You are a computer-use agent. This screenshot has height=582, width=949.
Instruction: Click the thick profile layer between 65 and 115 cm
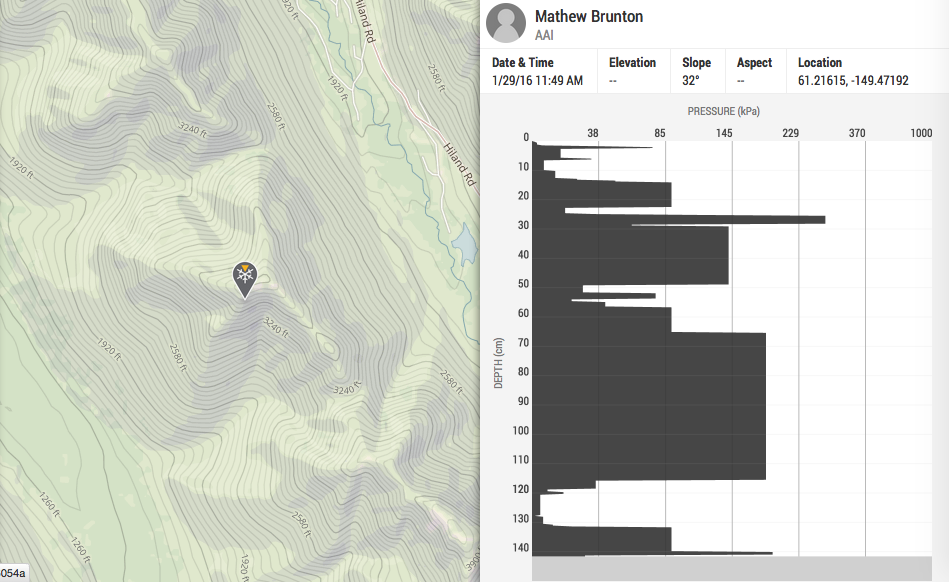pyautogui.click(x=649, y=407)
